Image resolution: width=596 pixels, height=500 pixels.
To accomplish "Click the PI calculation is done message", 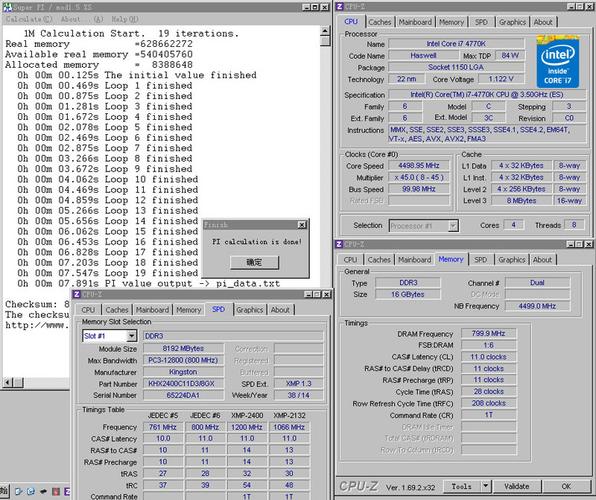I will click(x=257, y=241).
